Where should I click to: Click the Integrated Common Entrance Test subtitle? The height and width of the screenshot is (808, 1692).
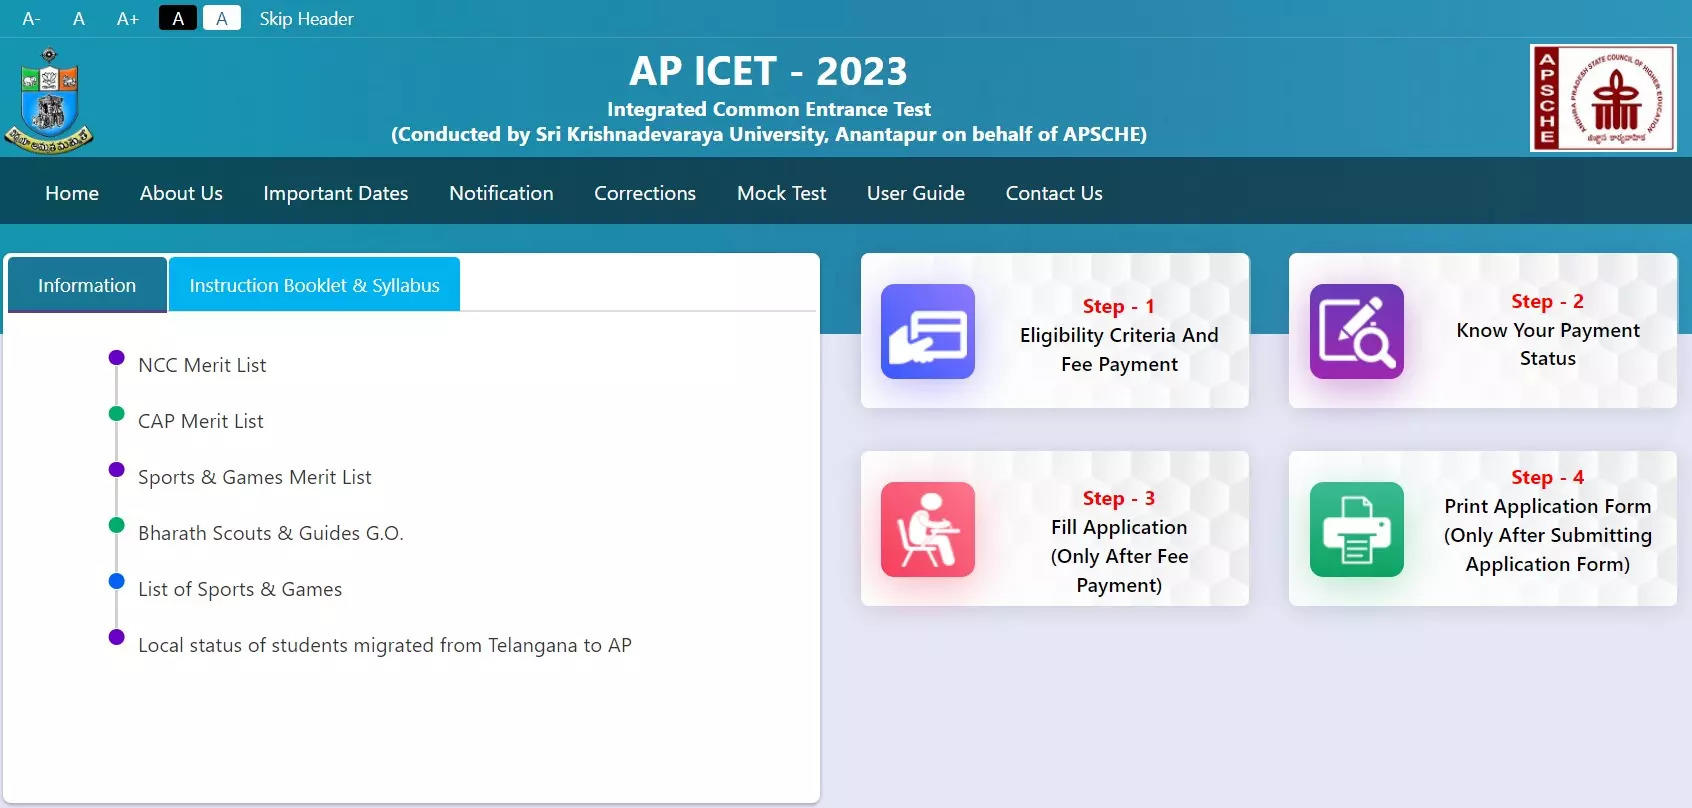[768, 109]
